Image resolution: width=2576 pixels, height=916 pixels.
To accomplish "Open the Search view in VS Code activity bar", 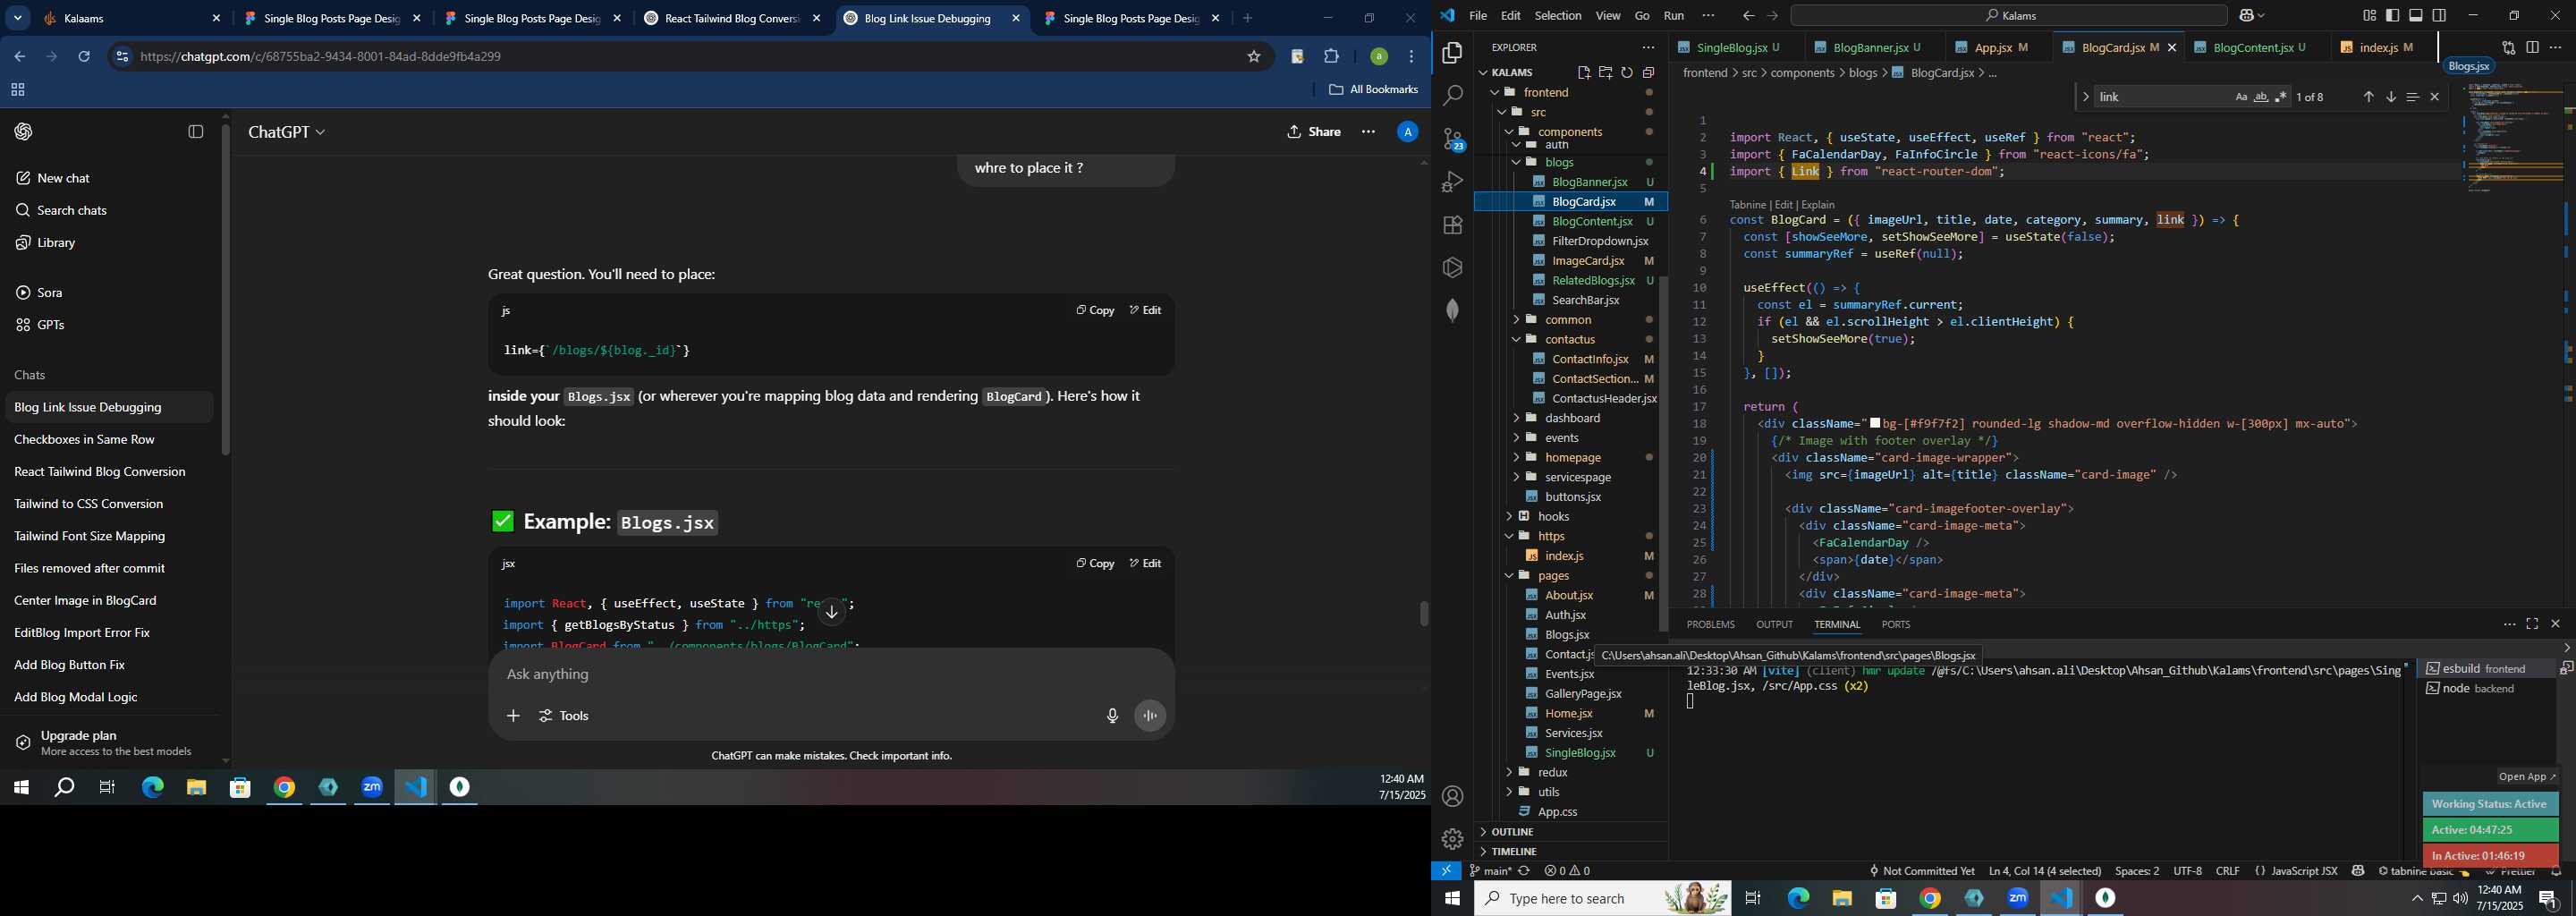I will point(1452,96).
